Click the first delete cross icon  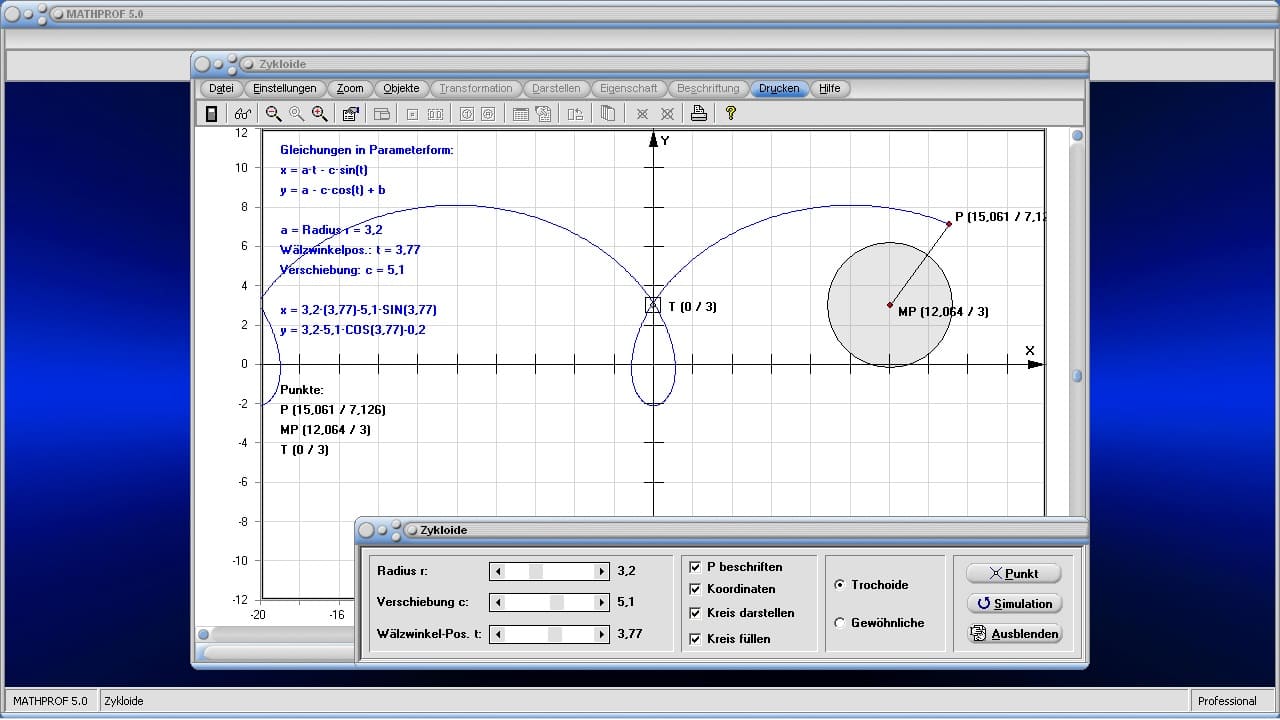642,114
